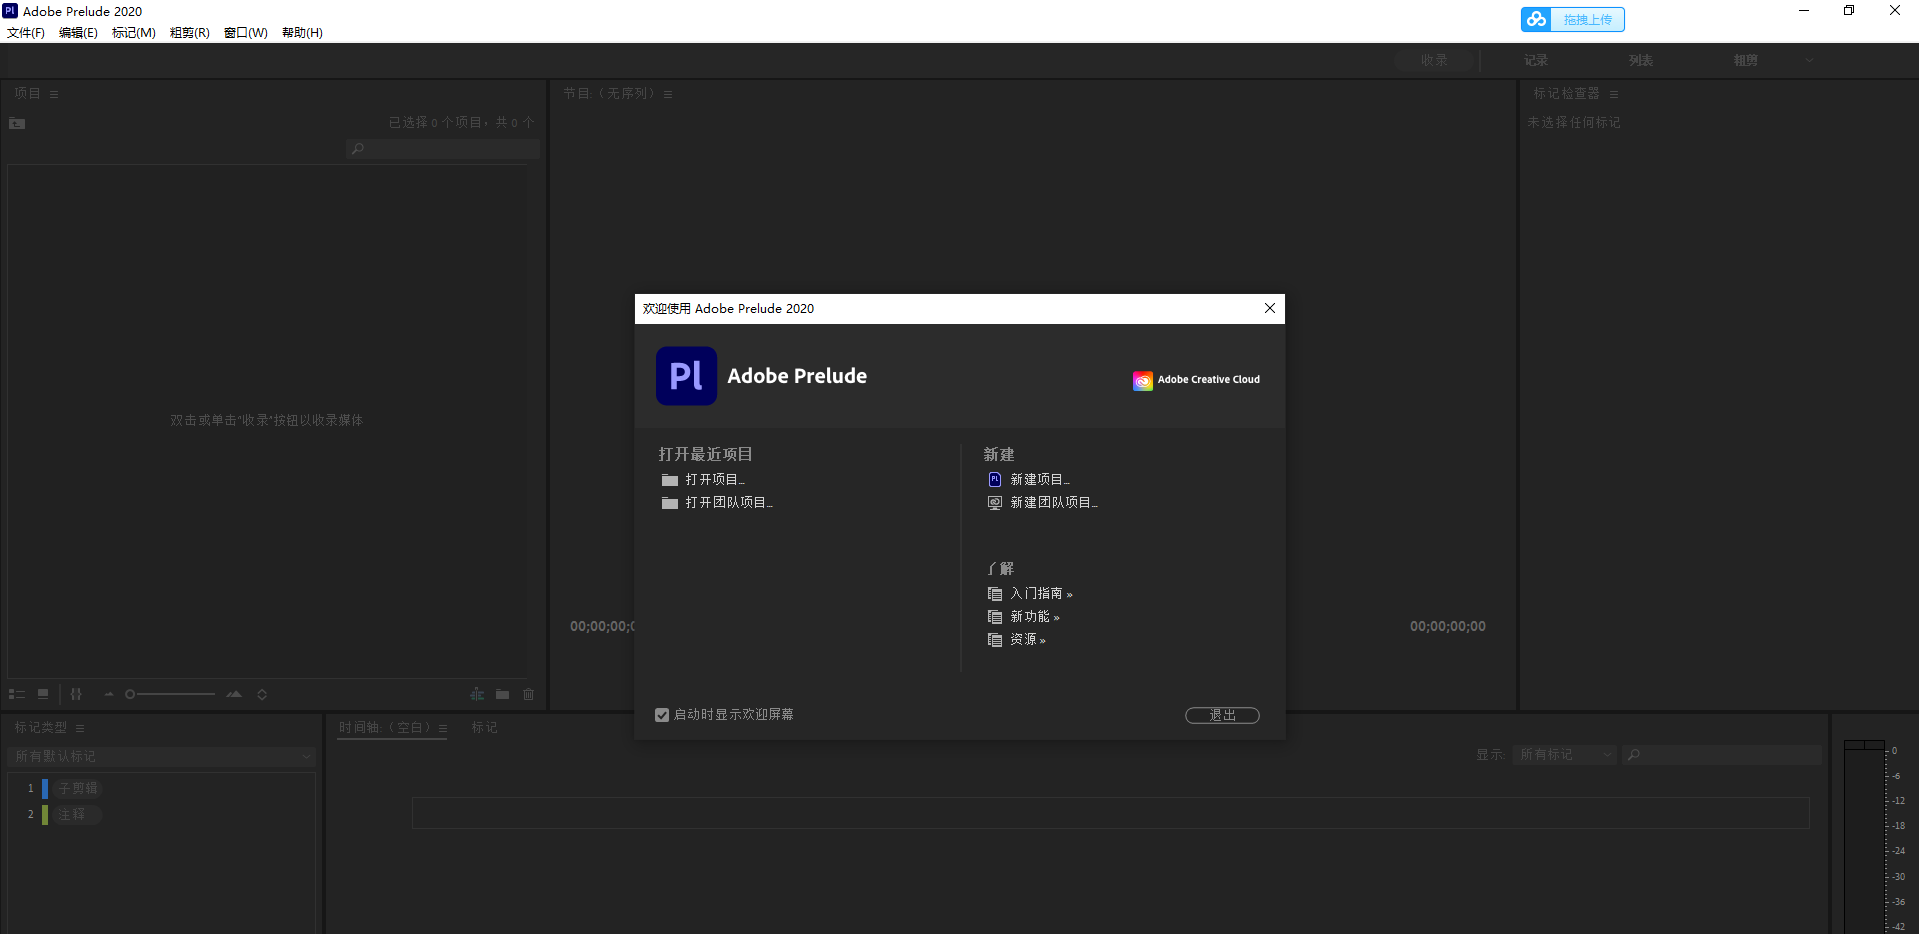The height and width of the screenshot is (934, 1919).
Task: Click the document icon beside 新功能
Action: (x=995, y=617)
